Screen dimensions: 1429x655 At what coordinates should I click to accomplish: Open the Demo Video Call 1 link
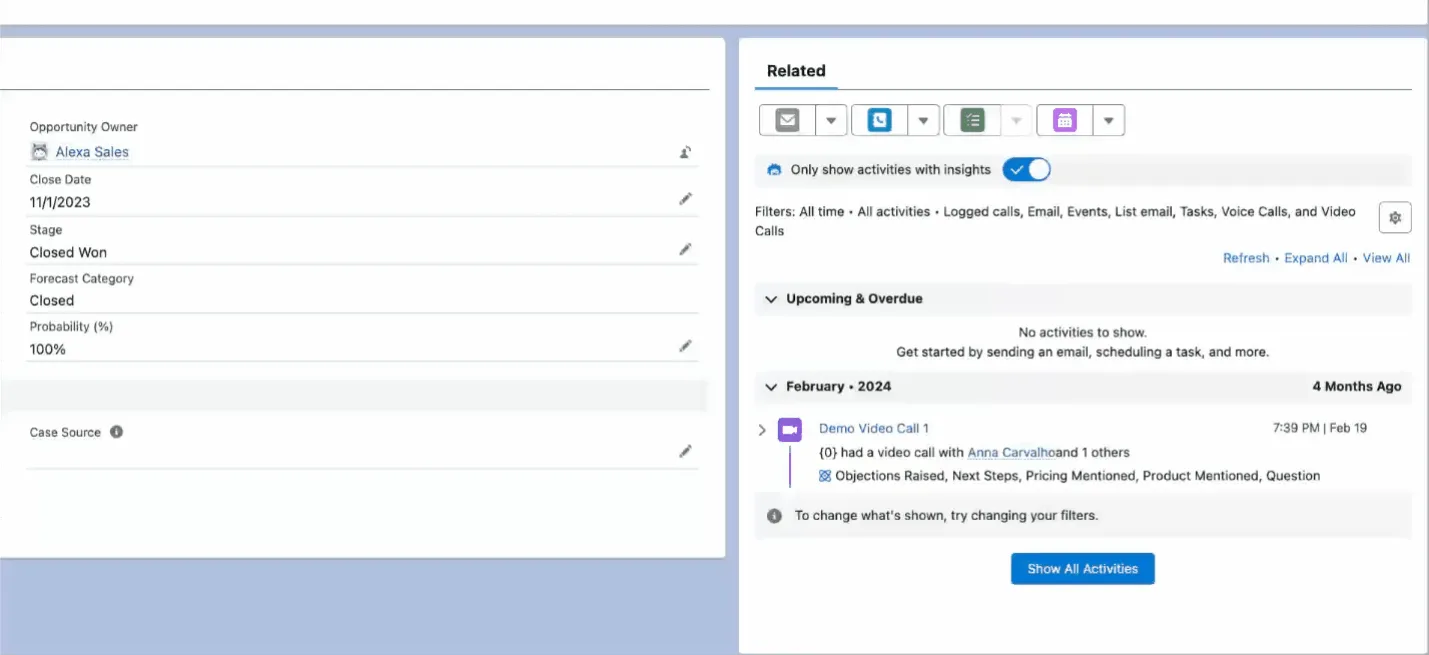tap(874, 428)
